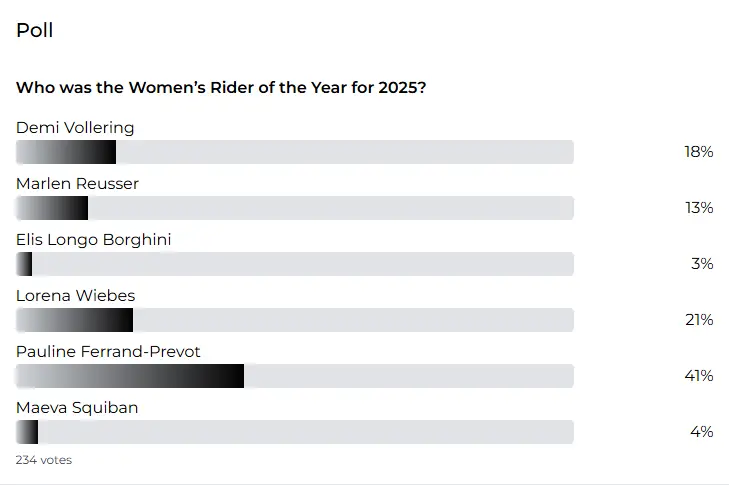Click Demi Vollering's result bar
Viewport: 729px width, 485px height.
295,152
